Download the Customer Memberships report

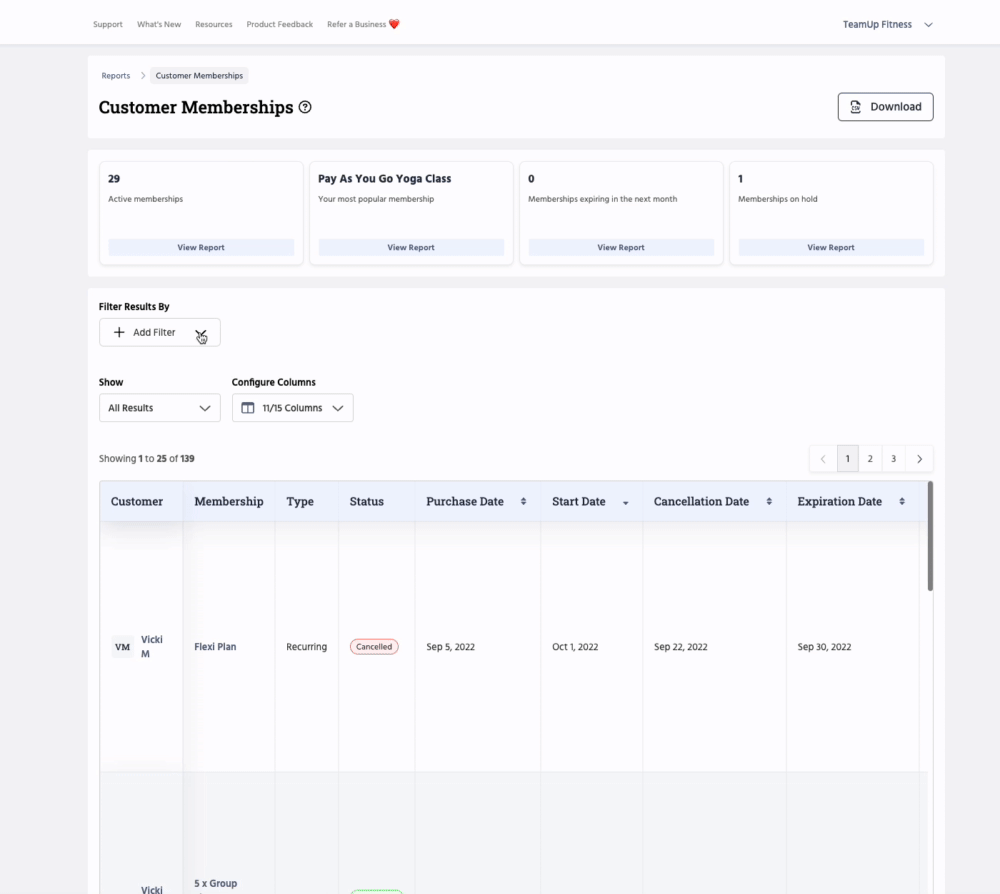click(x=885, y=107)
